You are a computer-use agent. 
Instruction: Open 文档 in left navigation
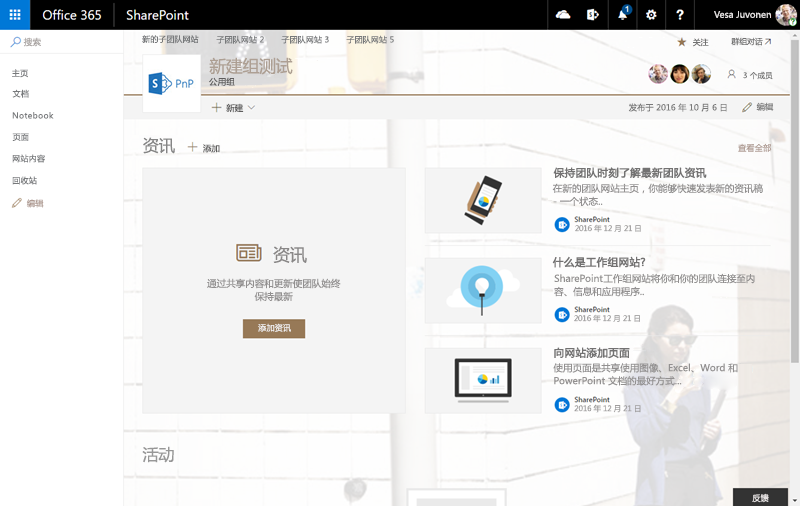[x=21, y=94]
